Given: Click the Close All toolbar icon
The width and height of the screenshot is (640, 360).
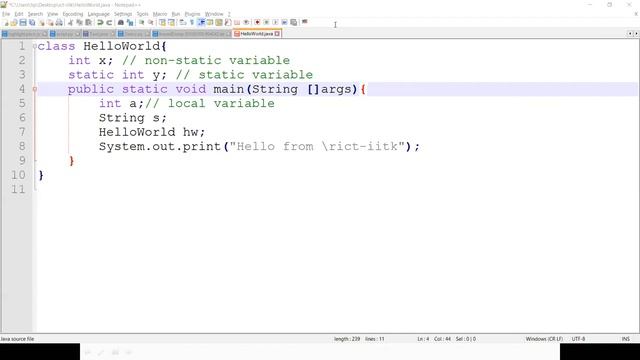Looking at the screenshot, I should pos(50,22).
